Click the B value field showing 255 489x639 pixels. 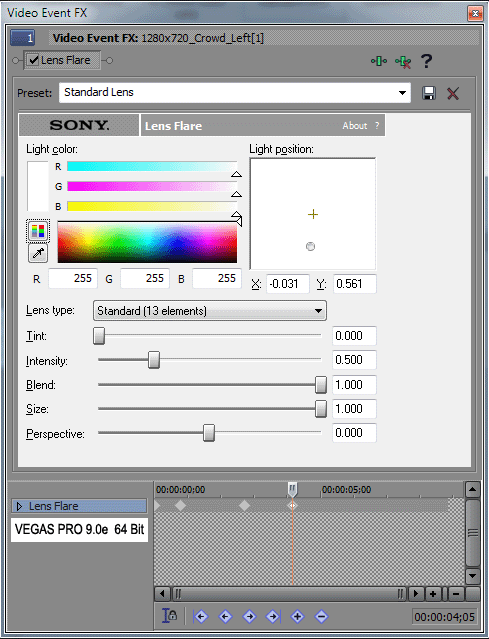217,279
